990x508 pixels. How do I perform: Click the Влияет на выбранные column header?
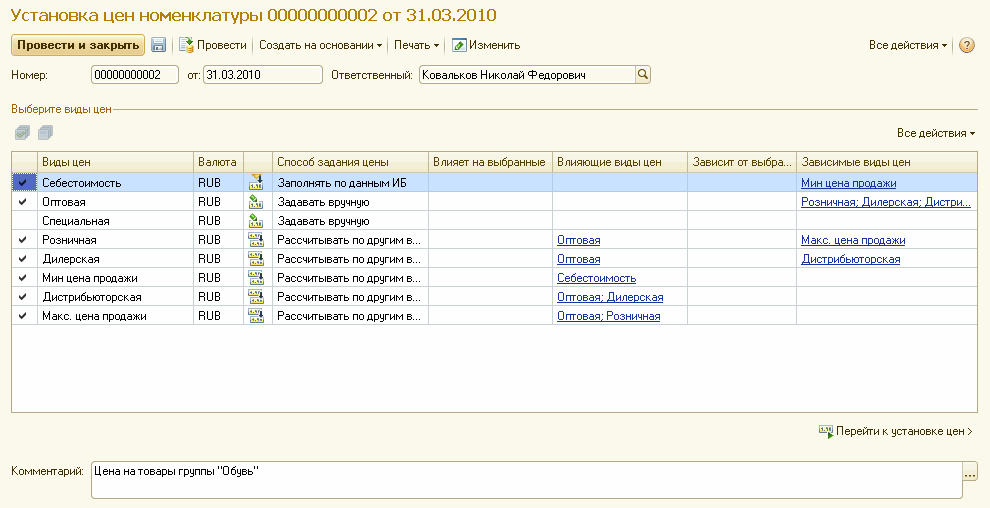coord(490,162)
